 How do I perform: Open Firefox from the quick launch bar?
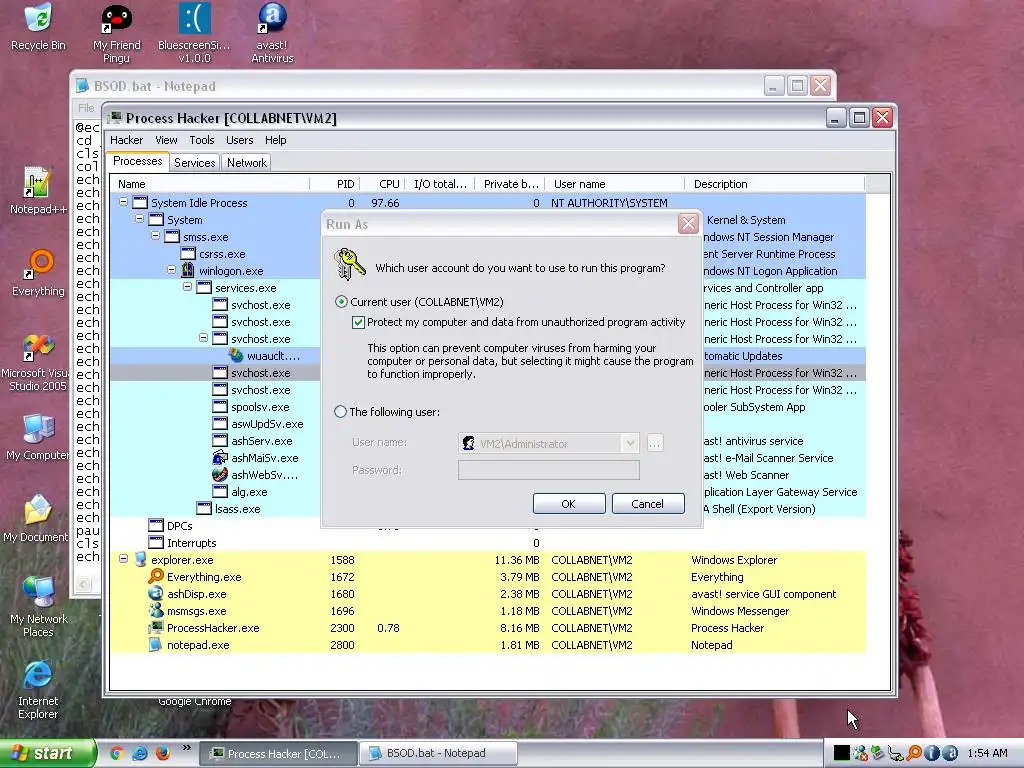tap(163, 753)
